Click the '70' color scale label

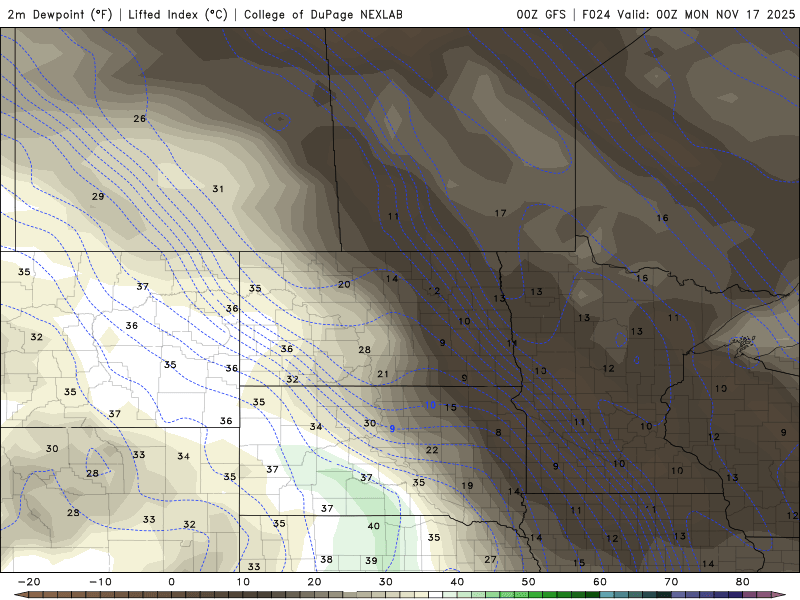click(x=671, y=582)
